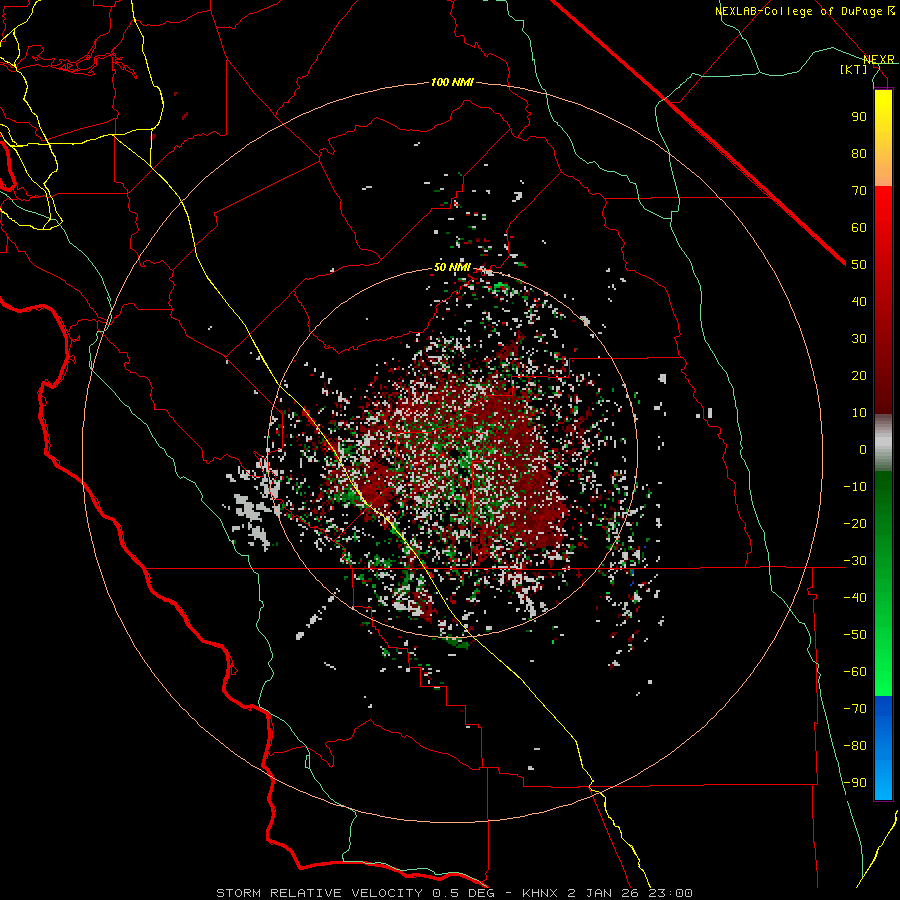The height and width of the screenshot is (900, 900).
Task: Click the -30 value on velocity scale
Action: point(855,561)
